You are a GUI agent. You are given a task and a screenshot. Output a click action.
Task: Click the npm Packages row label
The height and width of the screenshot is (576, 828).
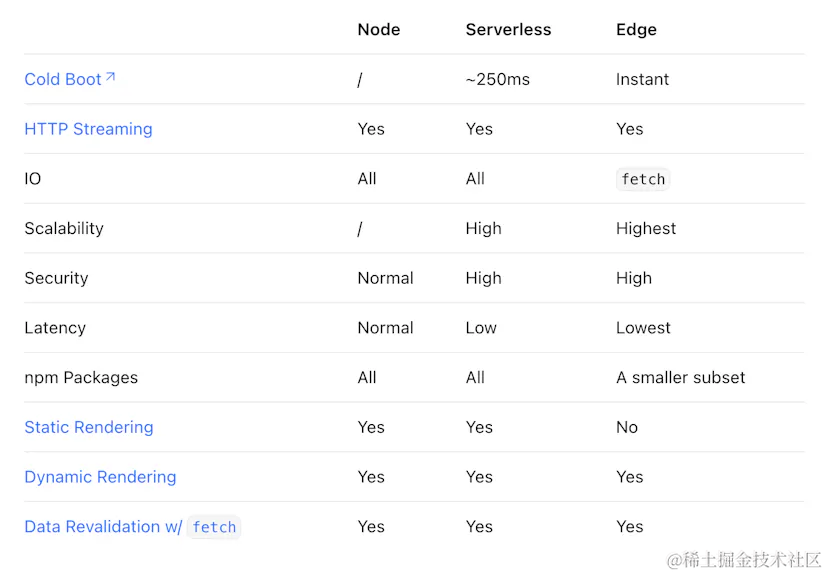point(81,378)
